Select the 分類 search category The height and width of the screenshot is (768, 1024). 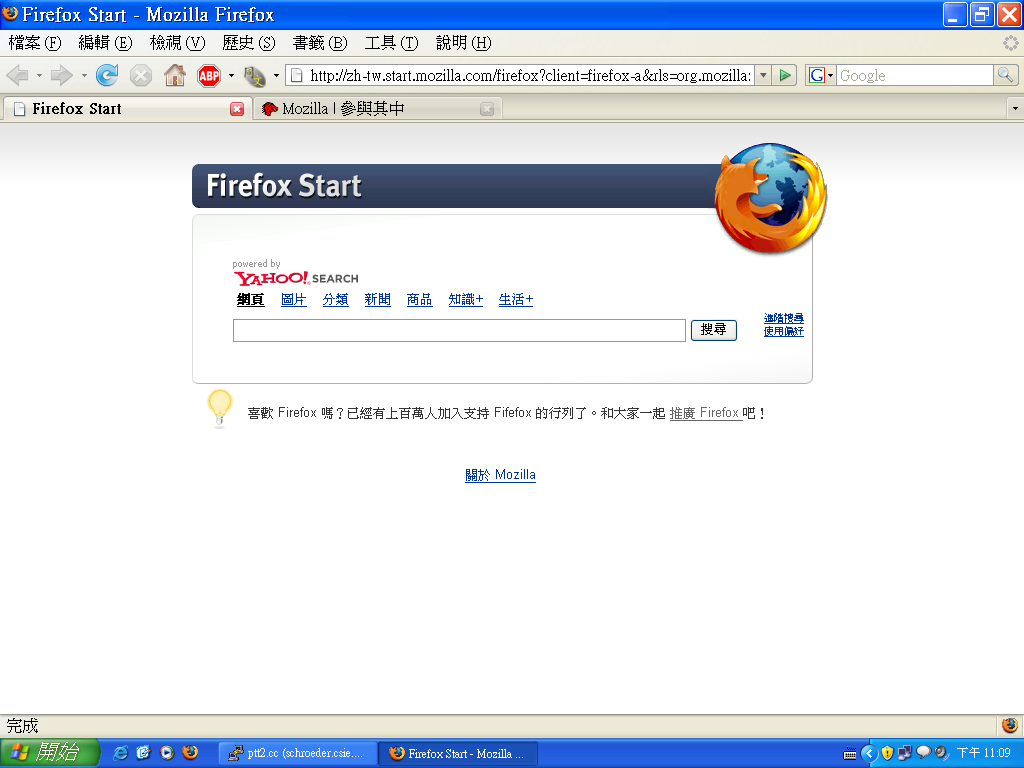pos(335,300)
